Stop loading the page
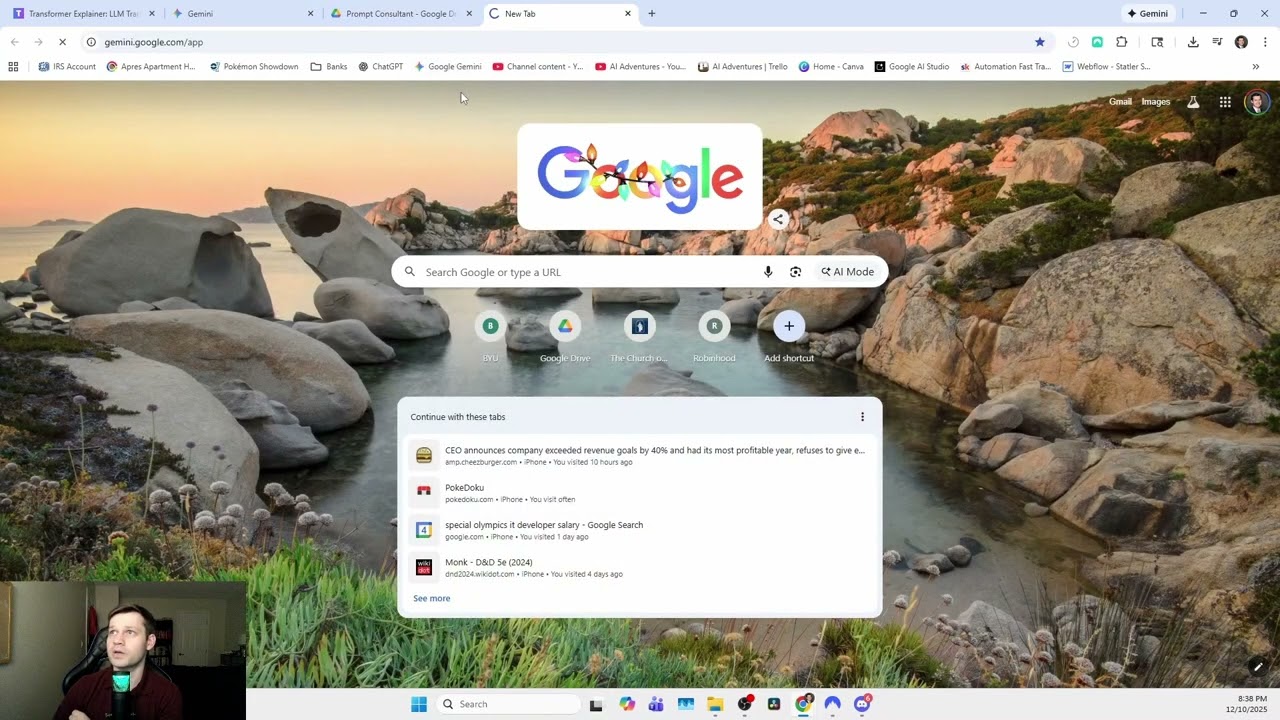 (62, 42)
